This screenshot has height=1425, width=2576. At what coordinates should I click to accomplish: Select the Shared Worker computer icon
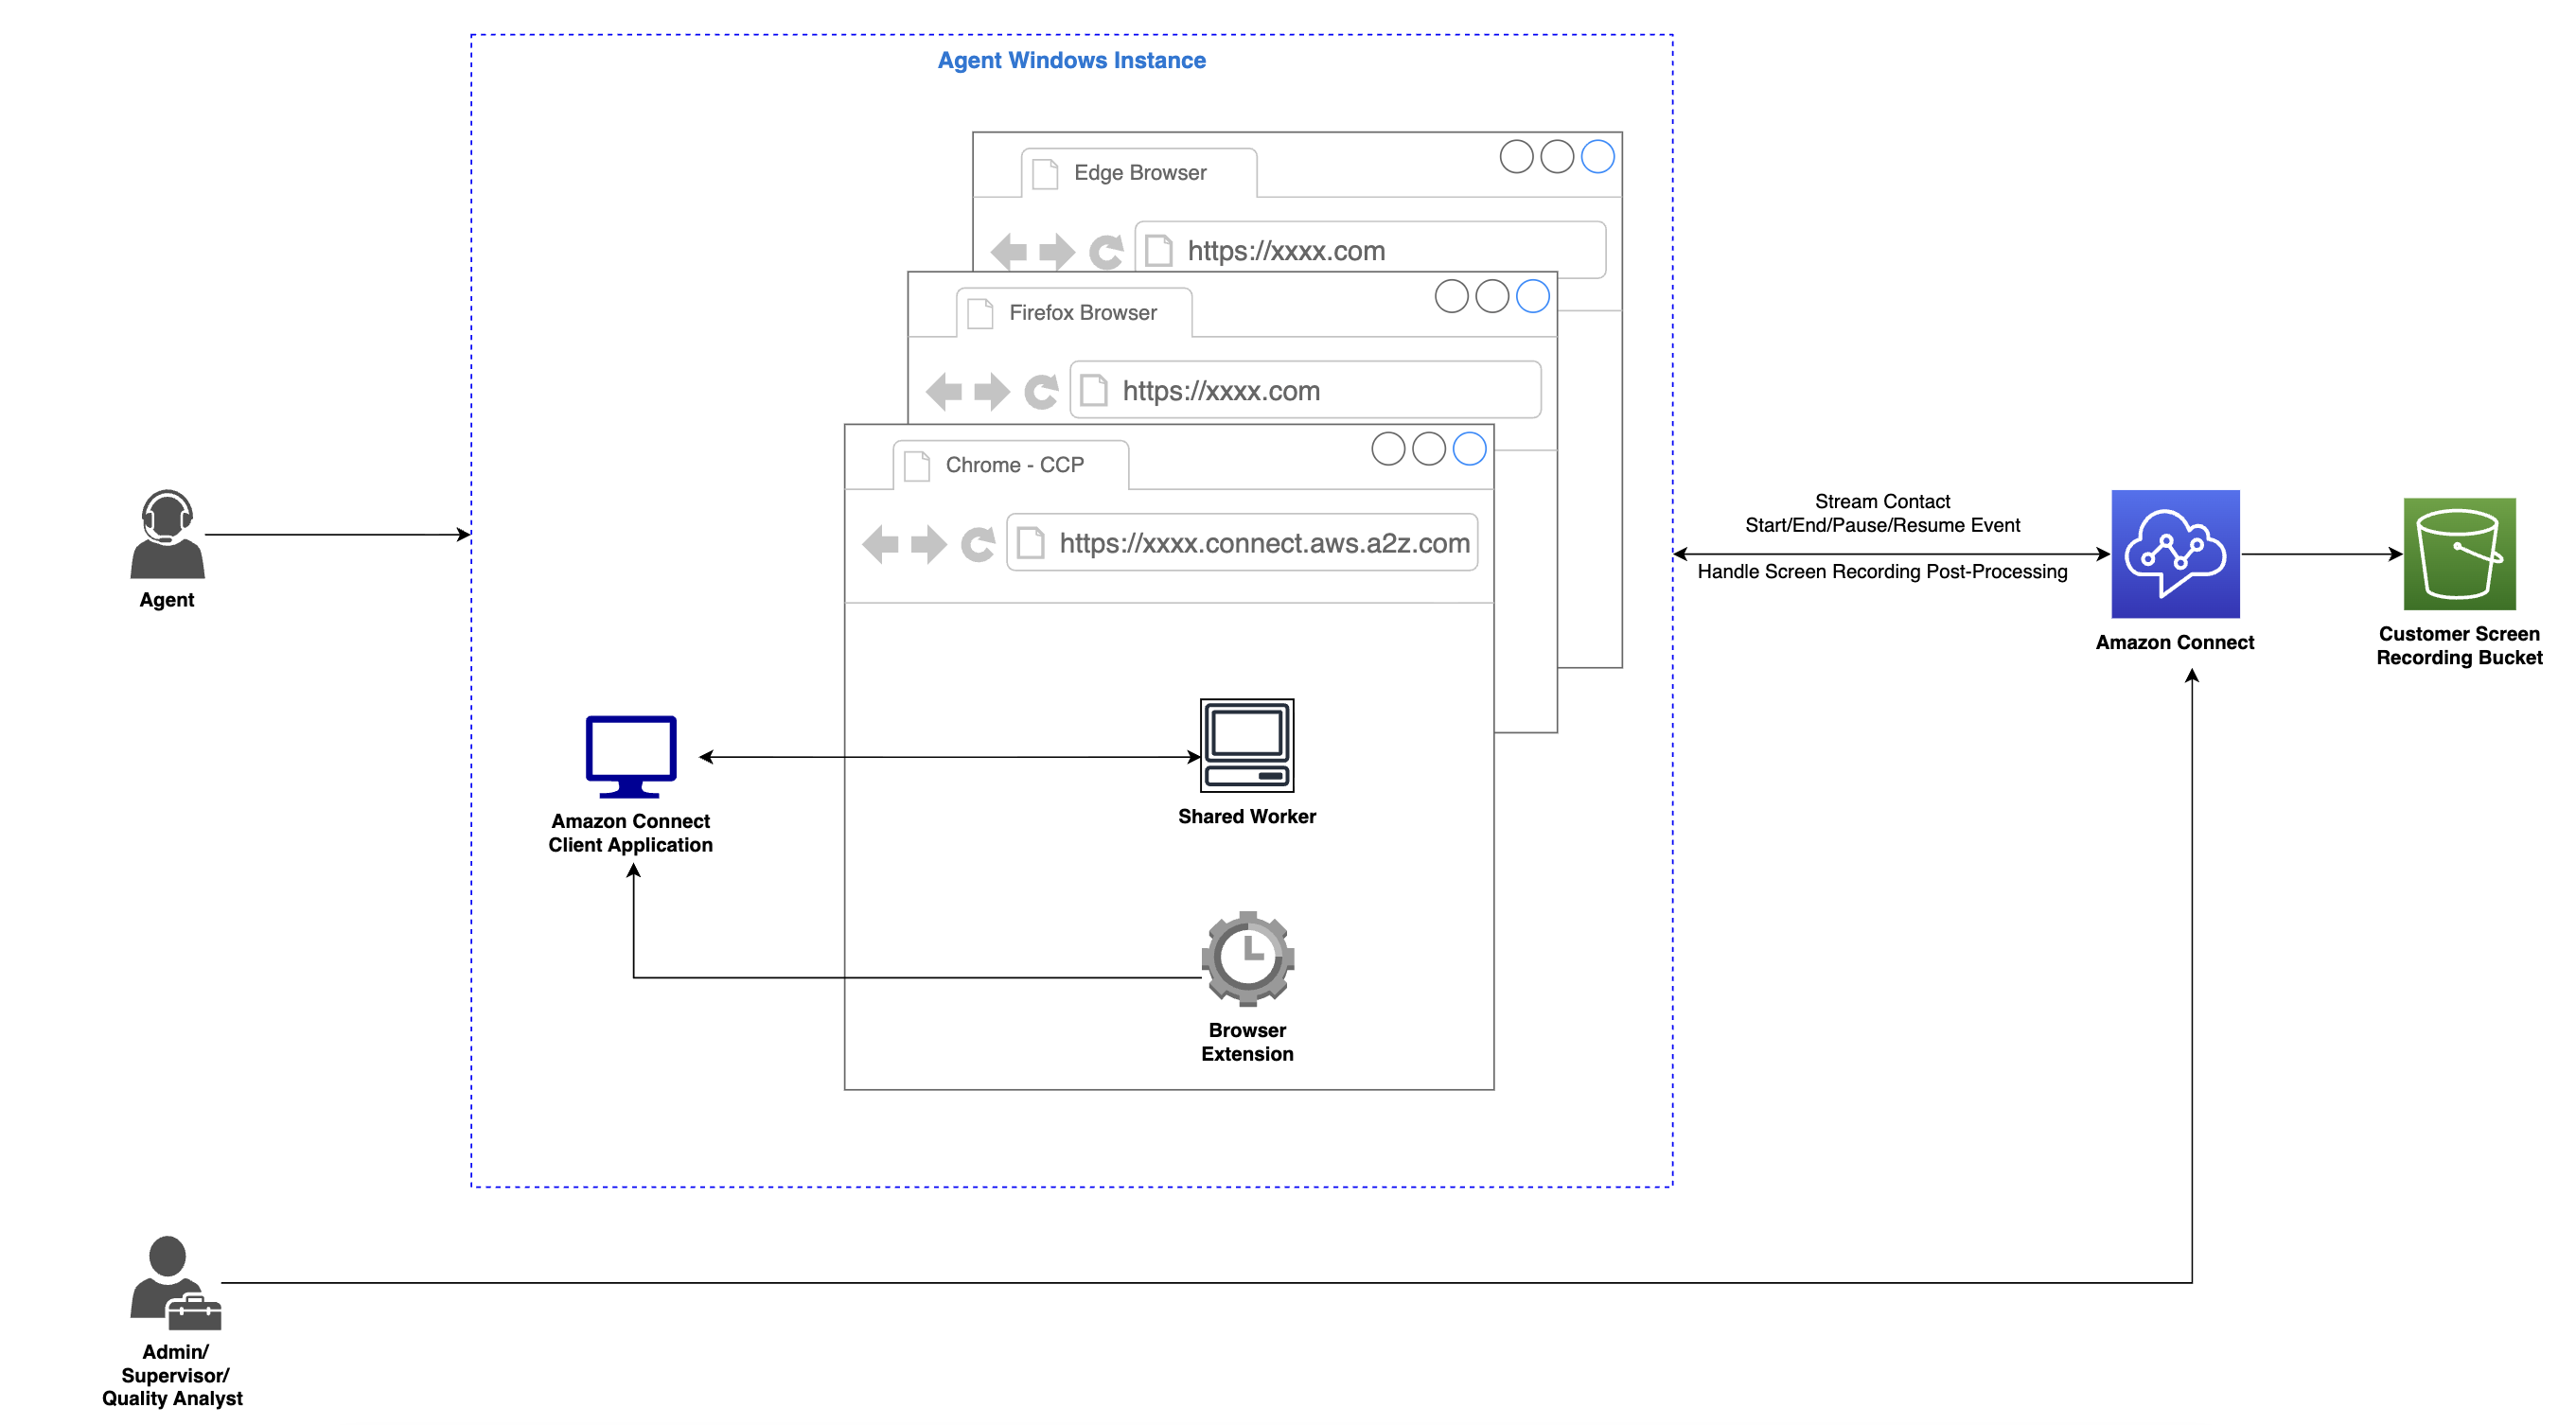[x=1247, y=745]
